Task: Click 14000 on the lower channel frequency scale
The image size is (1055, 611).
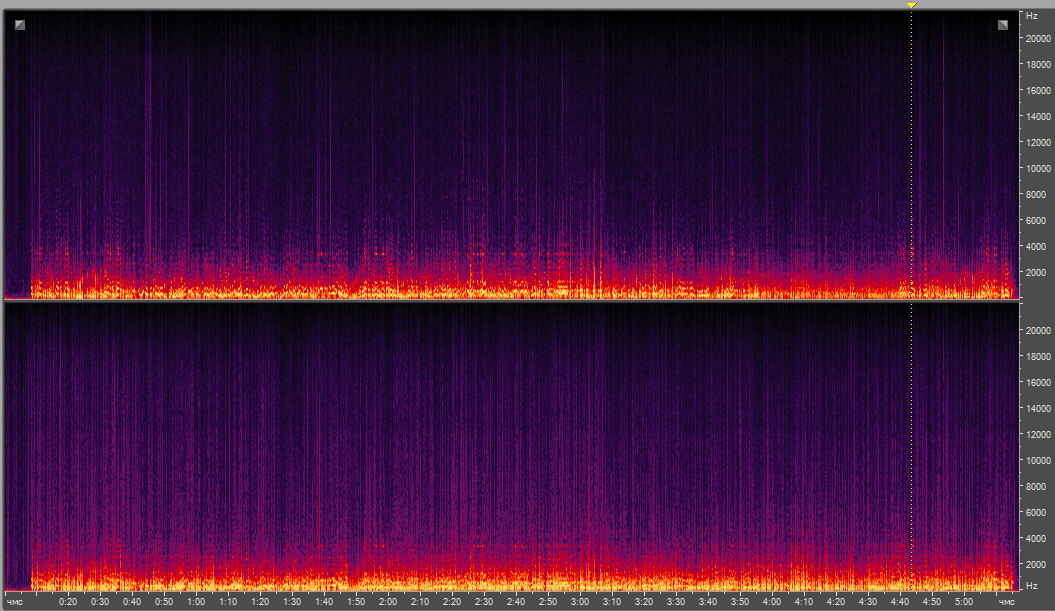Action: (x=1038, y=408)
